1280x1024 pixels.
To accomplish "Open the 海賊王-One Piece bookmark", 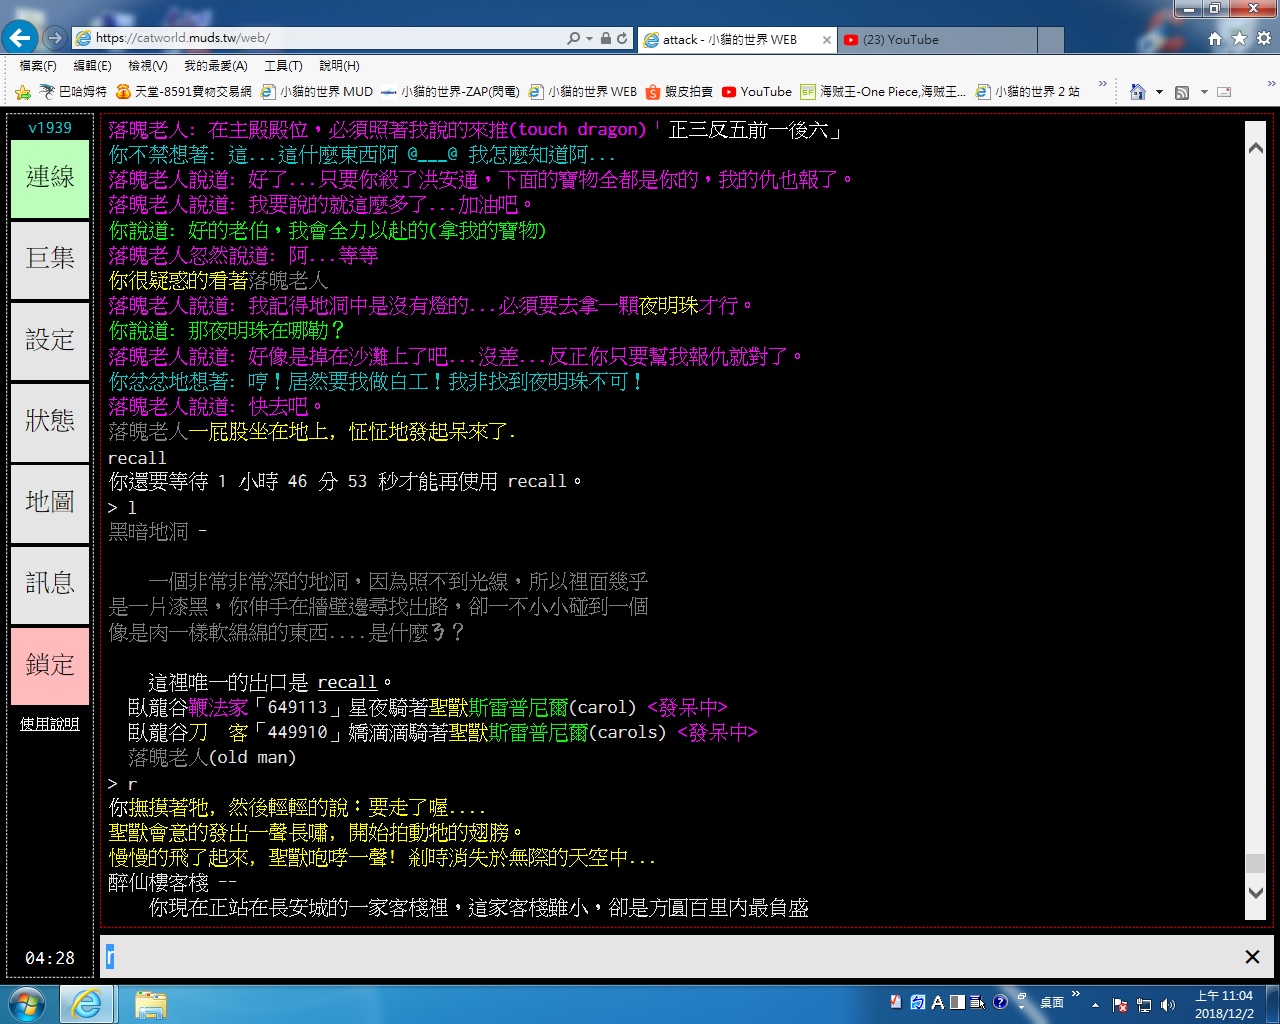I will (883, 92).
